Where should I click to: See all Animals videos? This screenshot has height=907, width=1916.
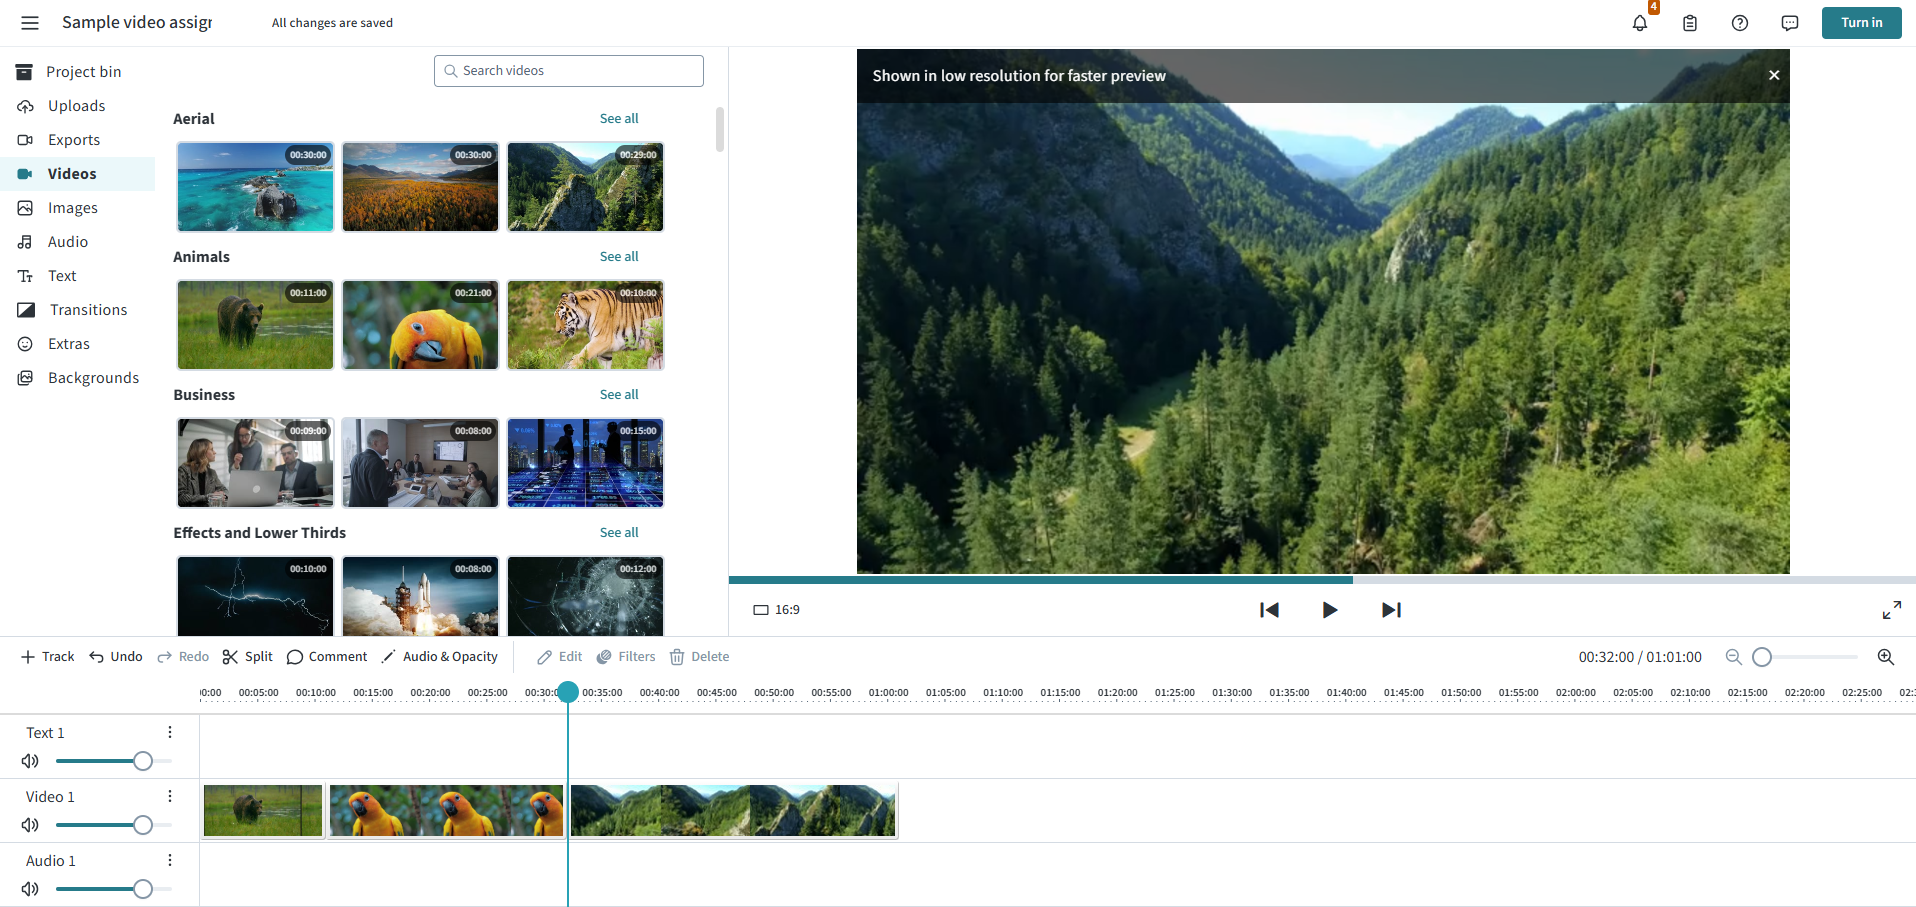(619, 256)
